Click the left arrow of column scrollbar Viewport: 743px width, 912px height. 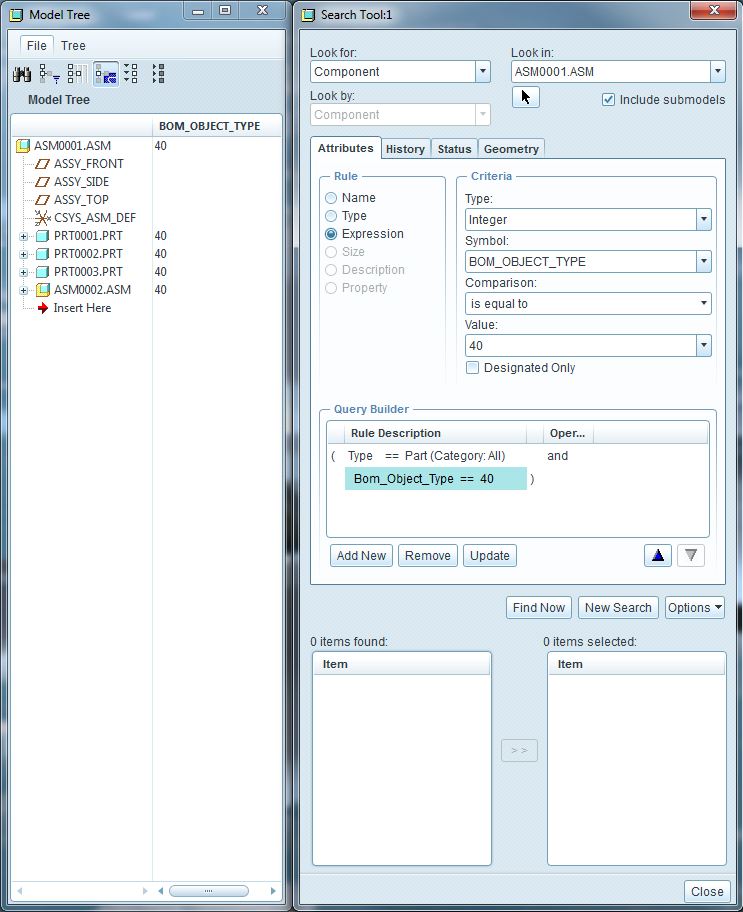(x=161, y=891)
